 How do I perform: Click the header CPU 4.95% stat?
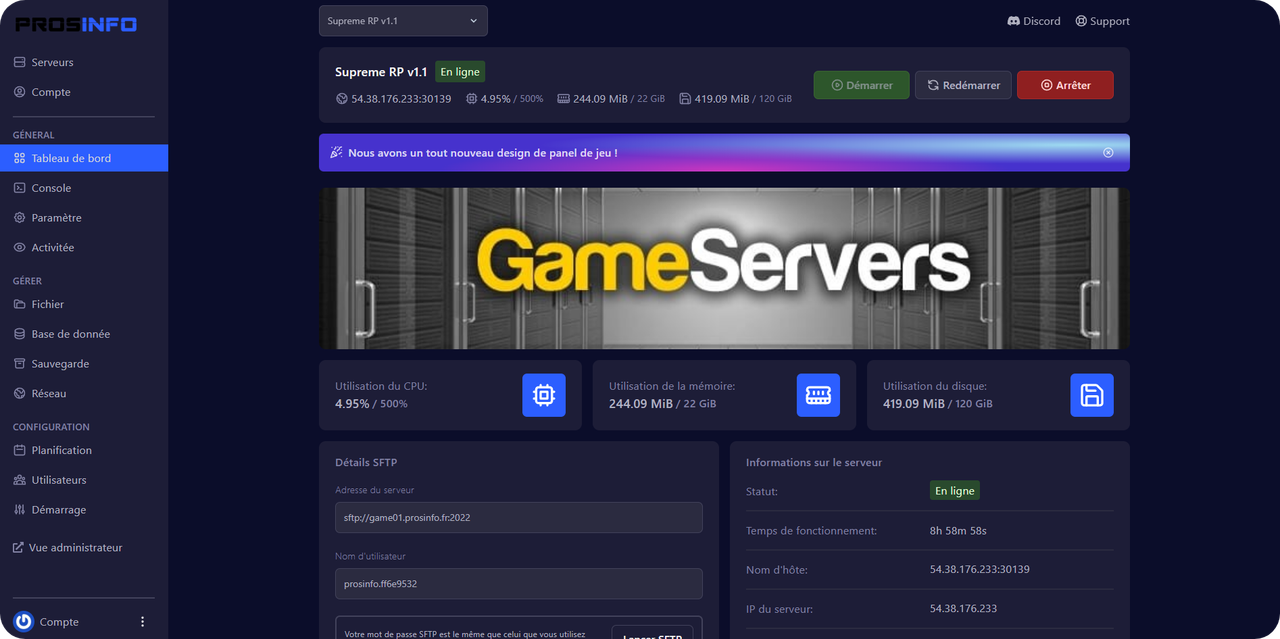coord(505,99)
